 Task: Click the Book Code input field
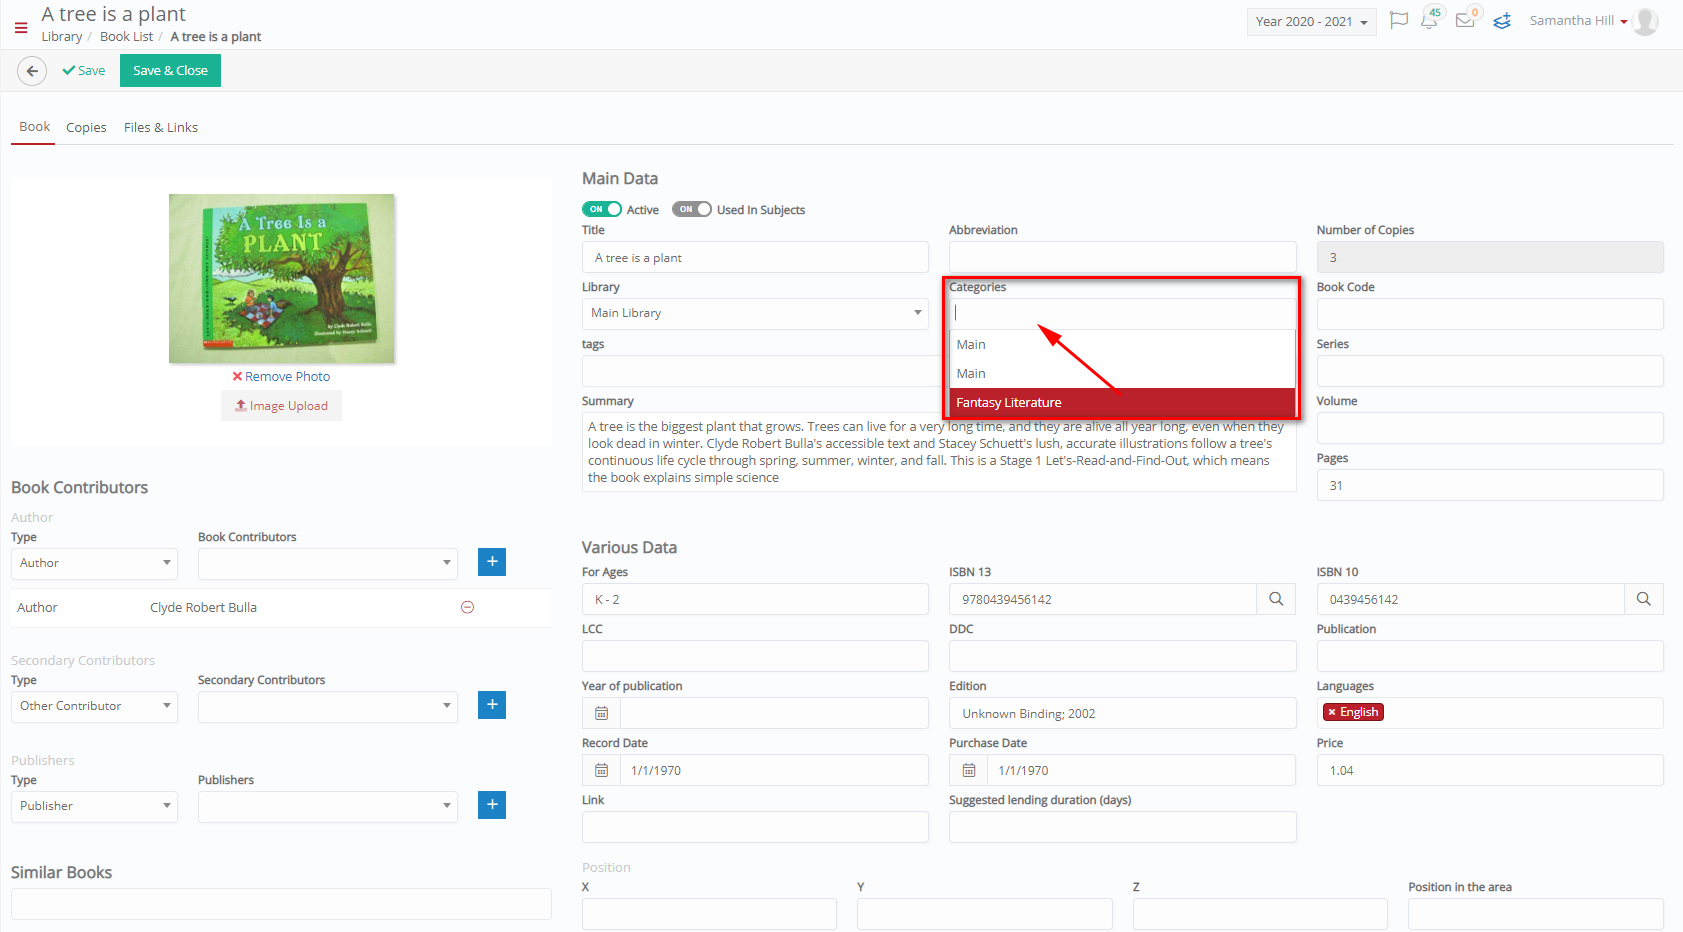pos(1490,314)
